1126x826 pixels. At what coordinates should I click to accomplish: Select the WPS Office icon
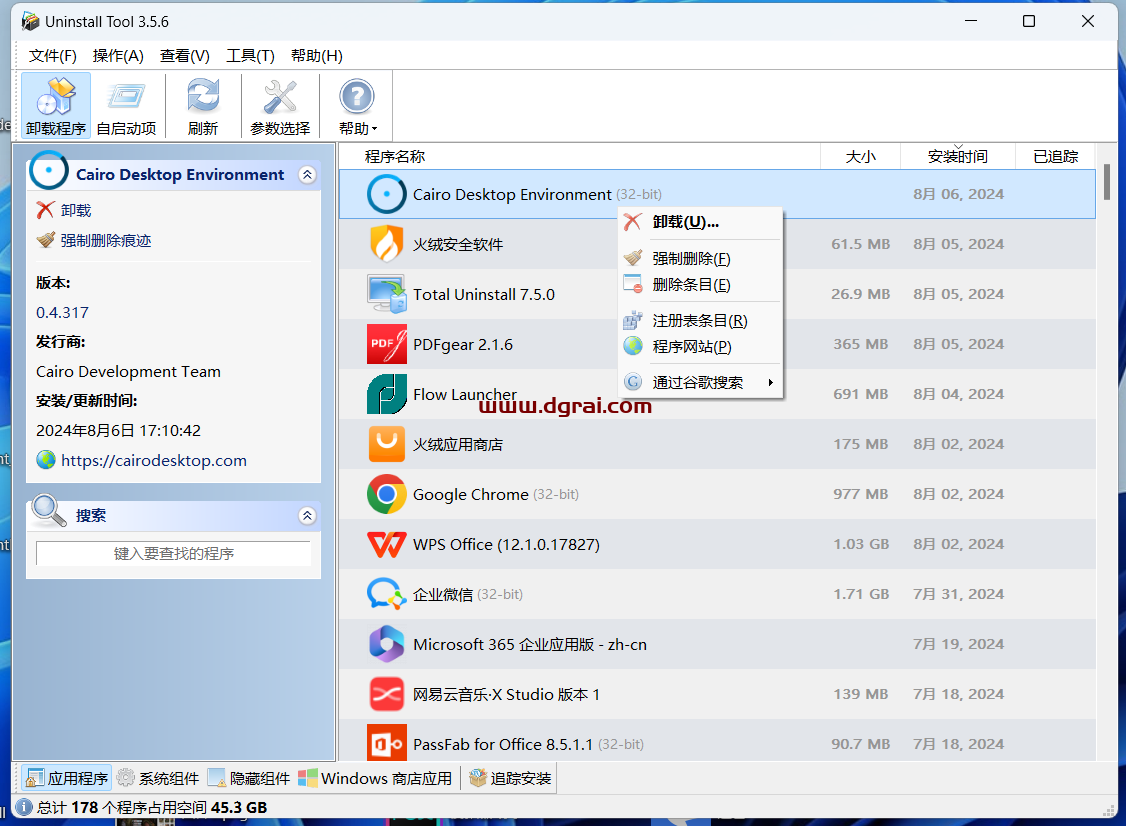coord(386,544)
